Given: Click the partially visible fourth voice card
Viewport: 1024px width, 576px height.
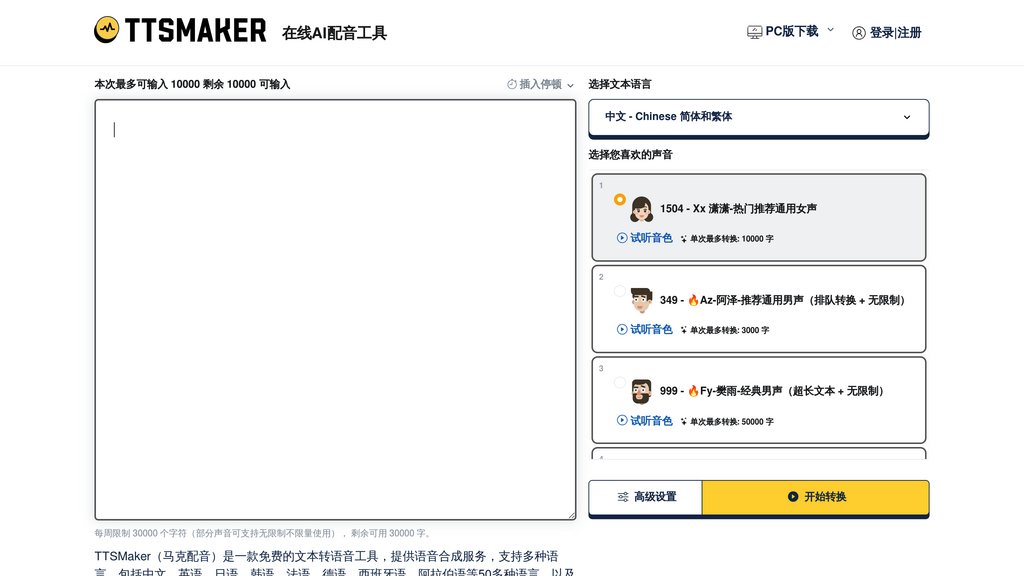Looking at the screenshot, I should coord(759,454).
